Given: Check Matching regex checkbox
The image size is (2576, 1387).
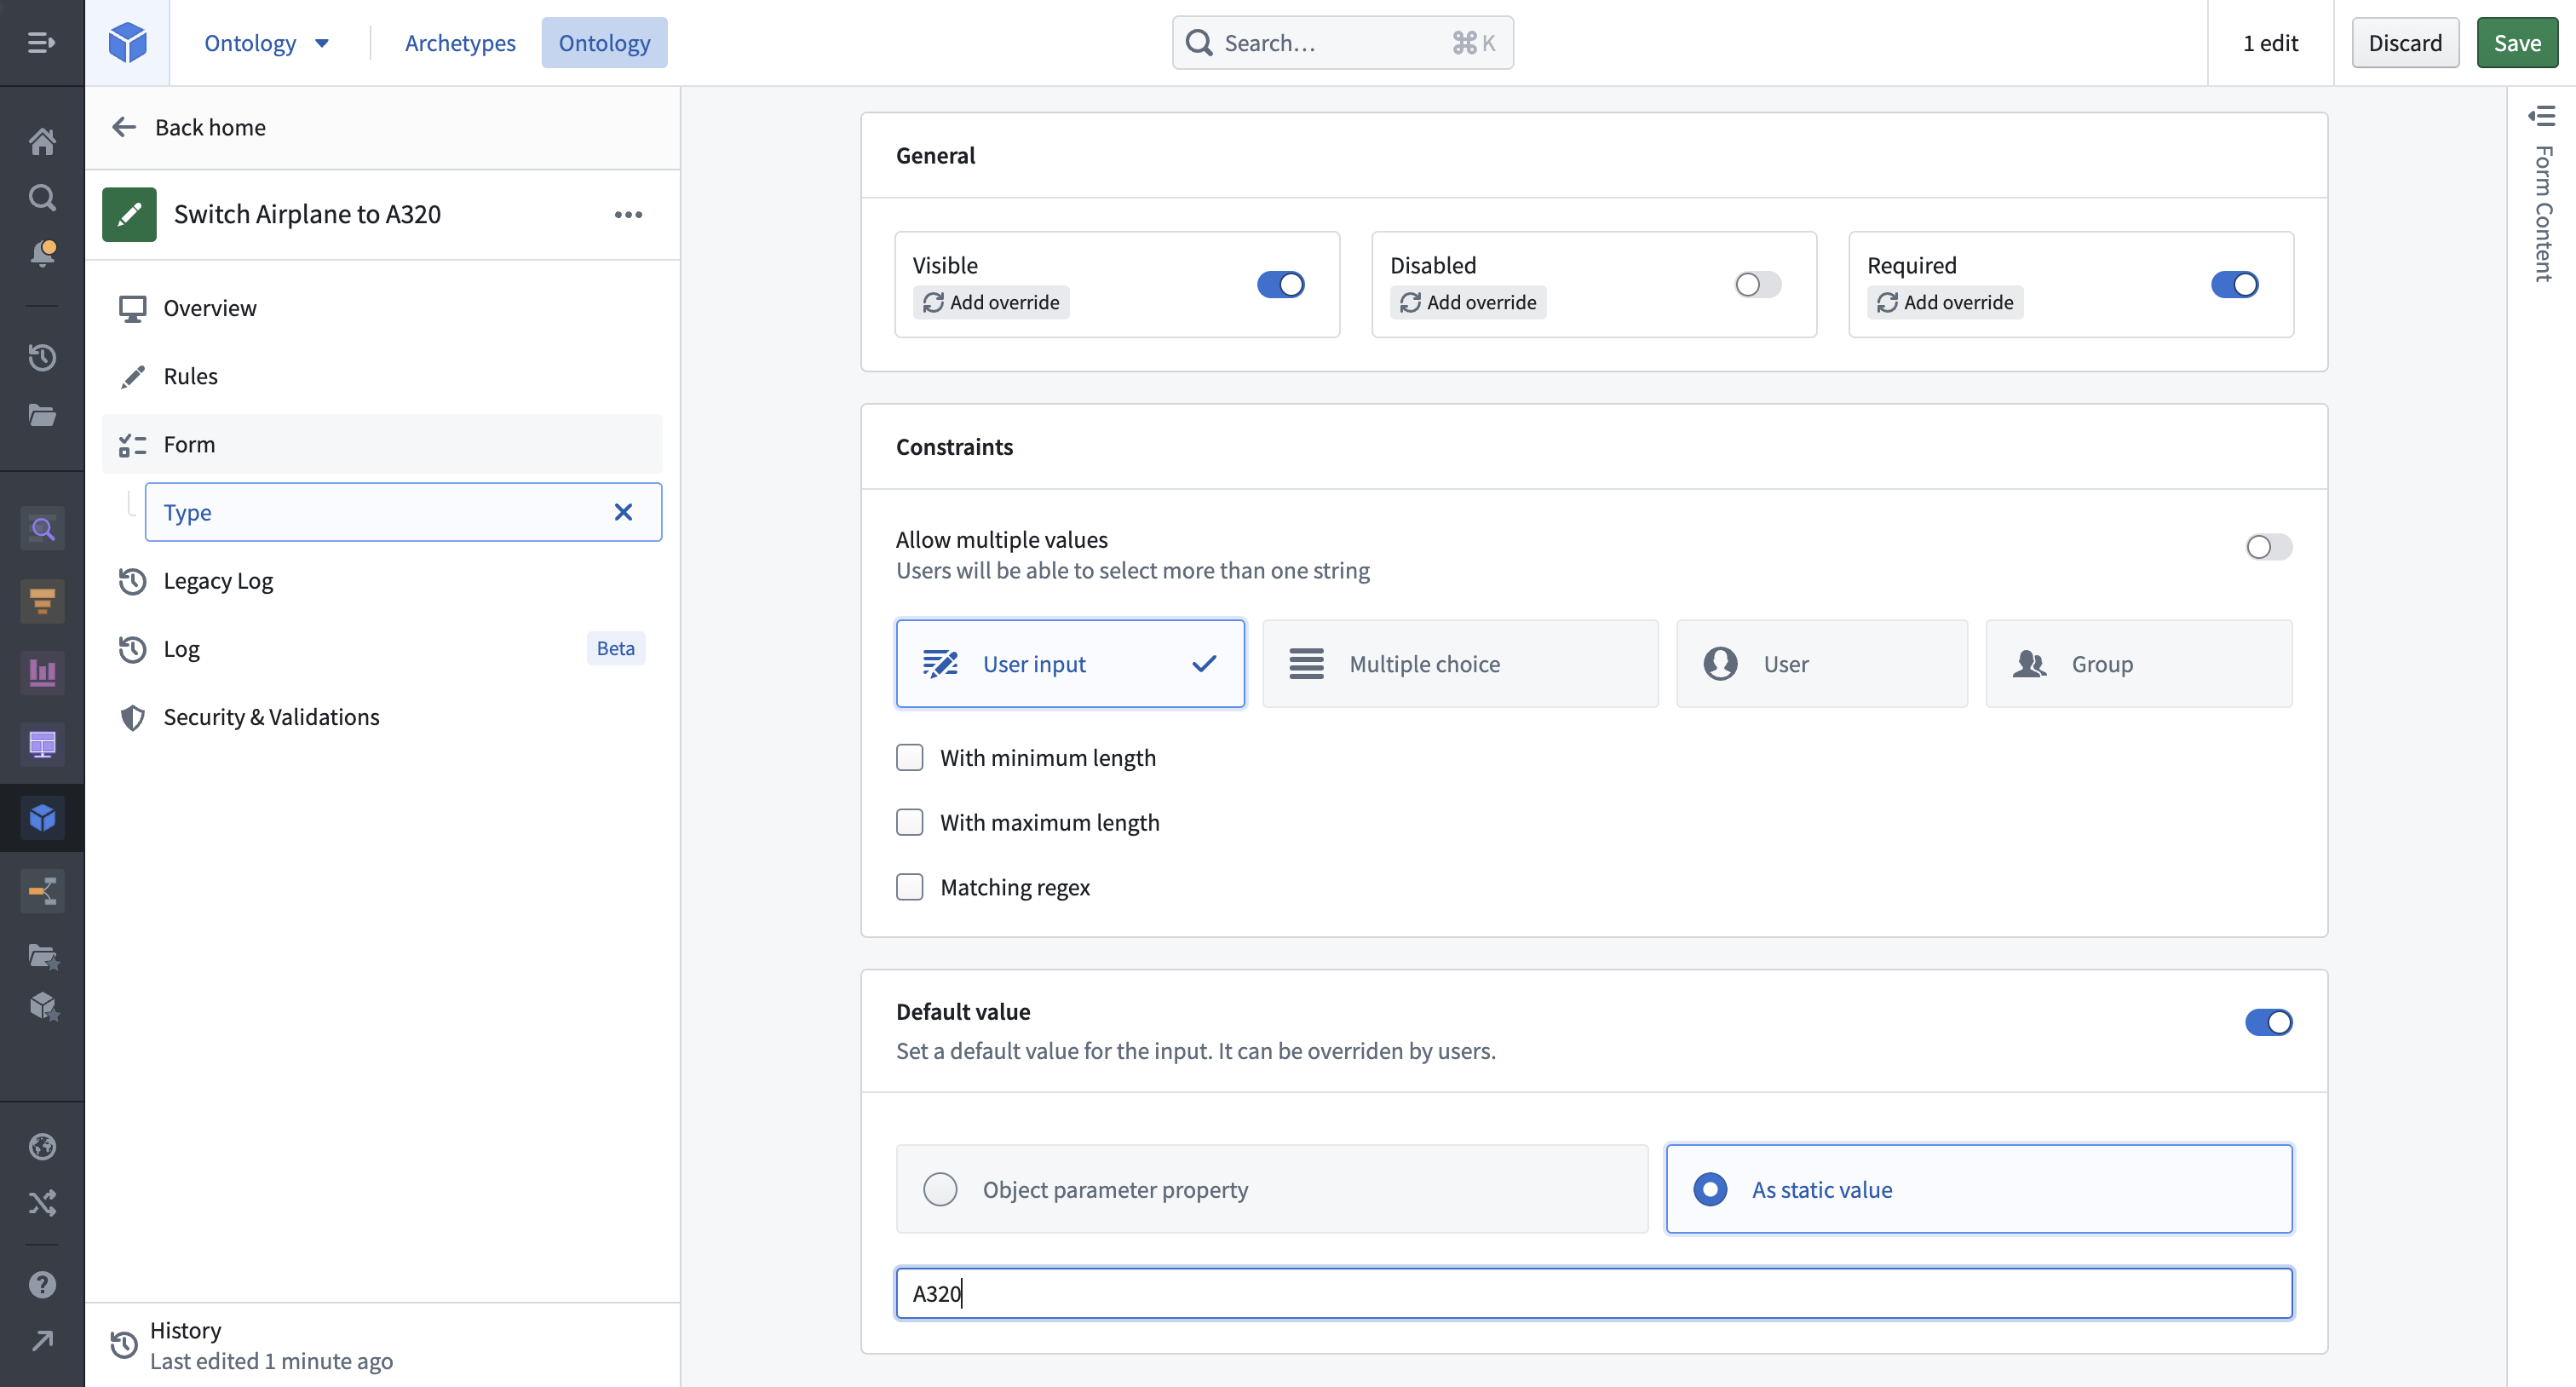Looking at the screenshot, I should pyautogui.click(x=909, y=887).
